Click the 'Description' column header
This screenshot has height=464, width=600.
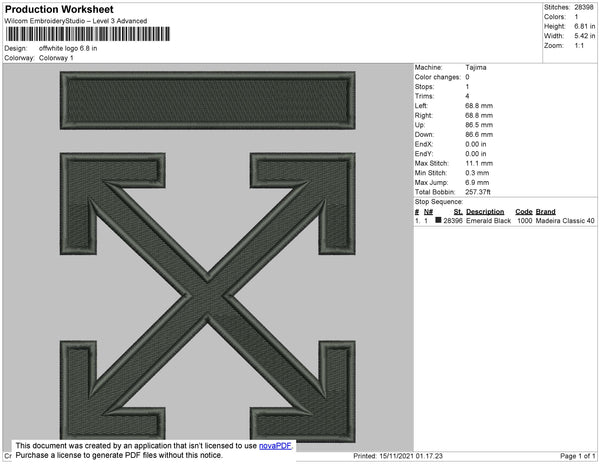tap(485, 212)
